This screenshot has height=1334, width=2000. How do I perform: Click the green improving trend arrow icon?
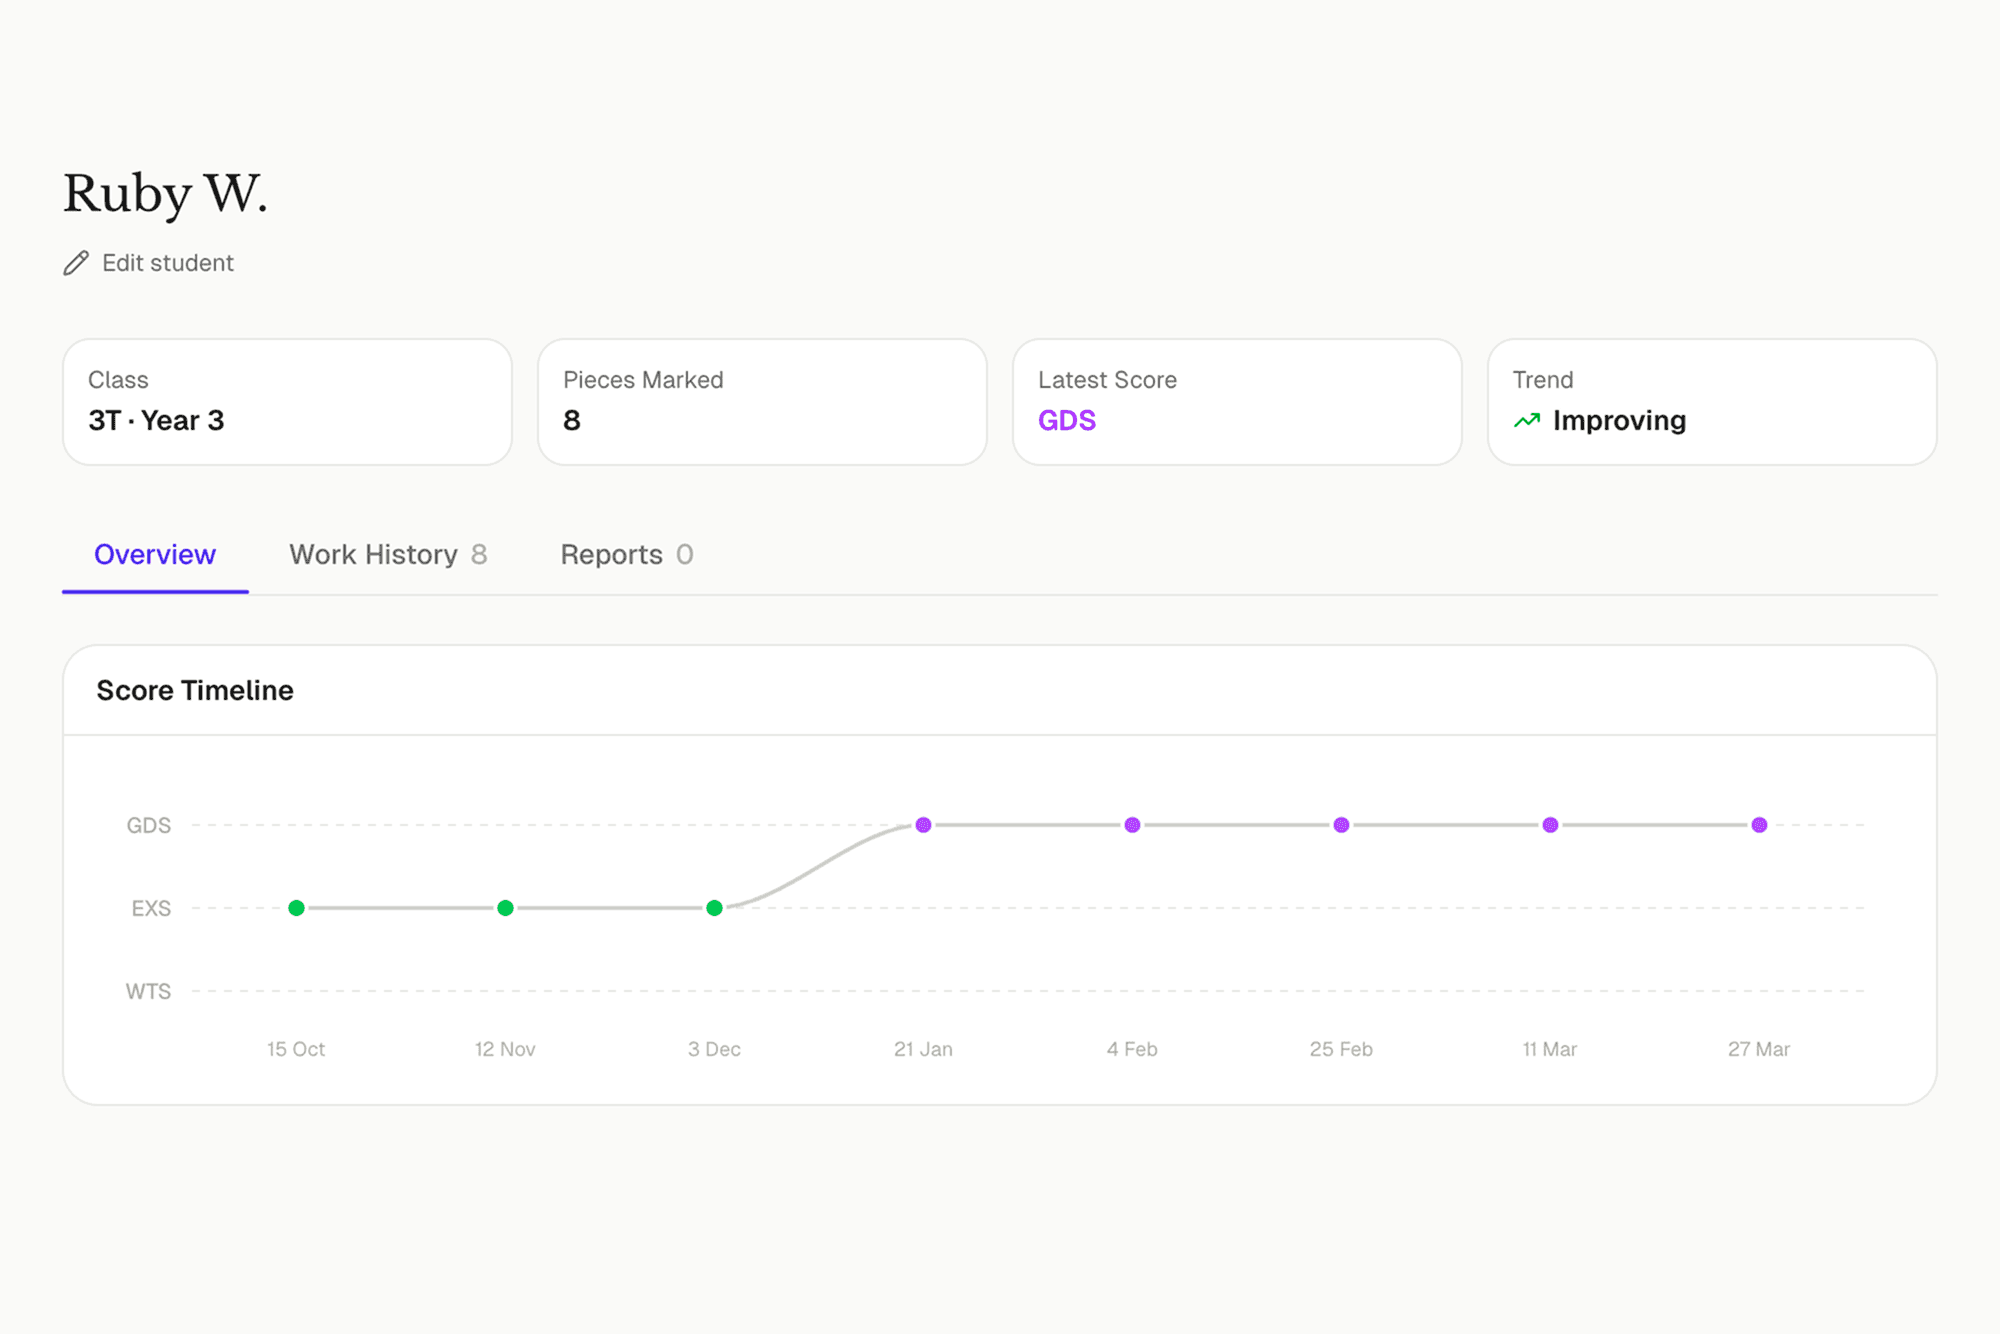click(x=1526, y=420)
